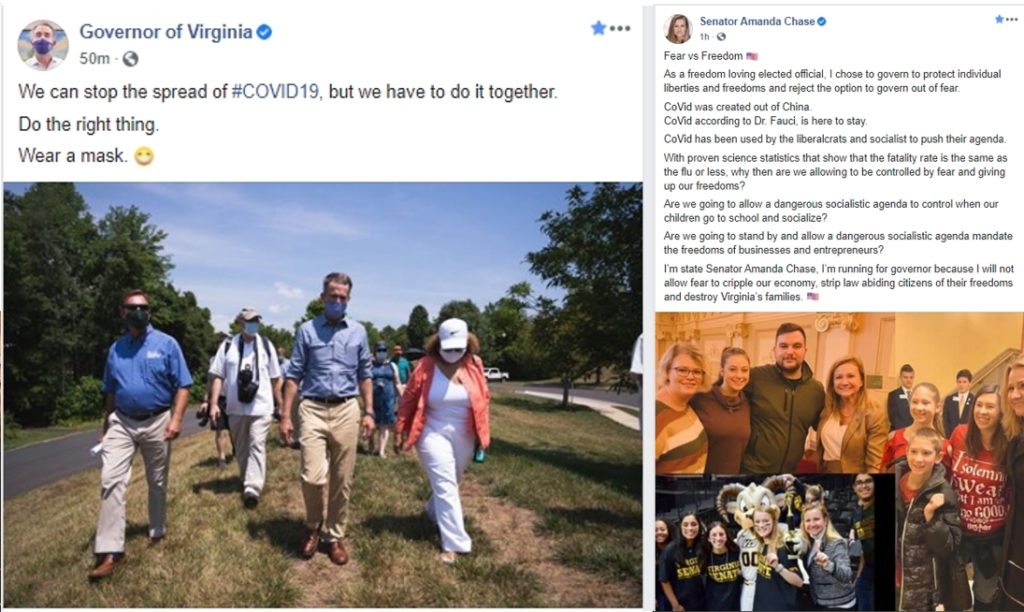Click the globe privacy icon on Chase post
Viewport: 1024px width, 612px height.
point(721,37)
